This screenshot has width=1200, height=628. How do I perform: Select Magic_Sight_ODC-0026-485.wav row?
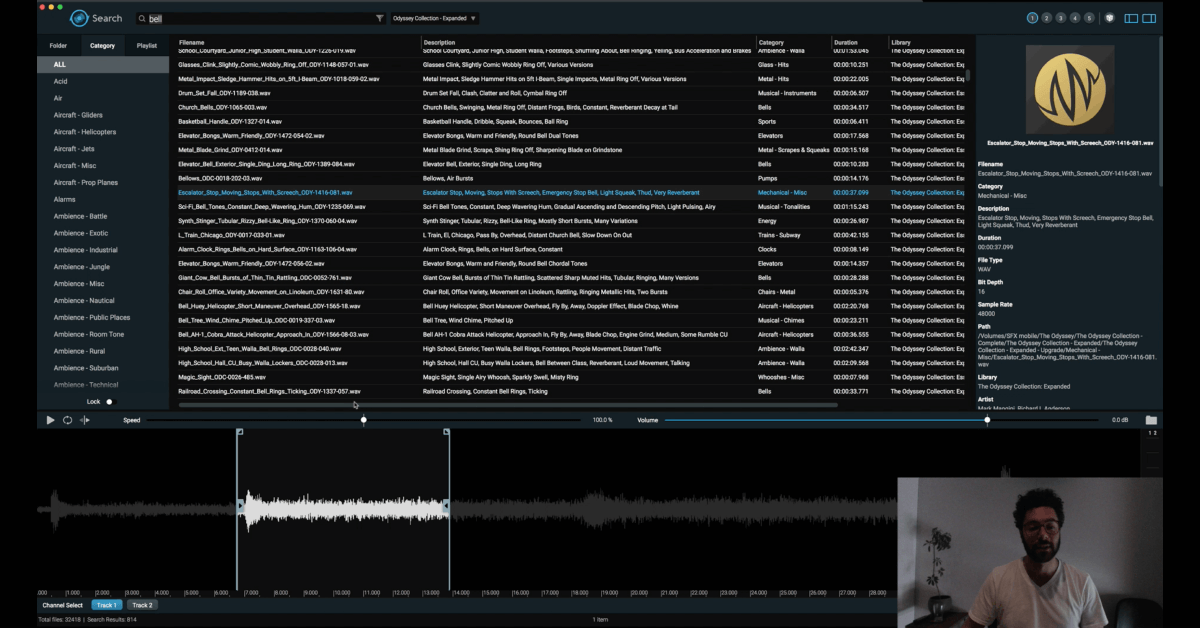click(x=572, y=377)
